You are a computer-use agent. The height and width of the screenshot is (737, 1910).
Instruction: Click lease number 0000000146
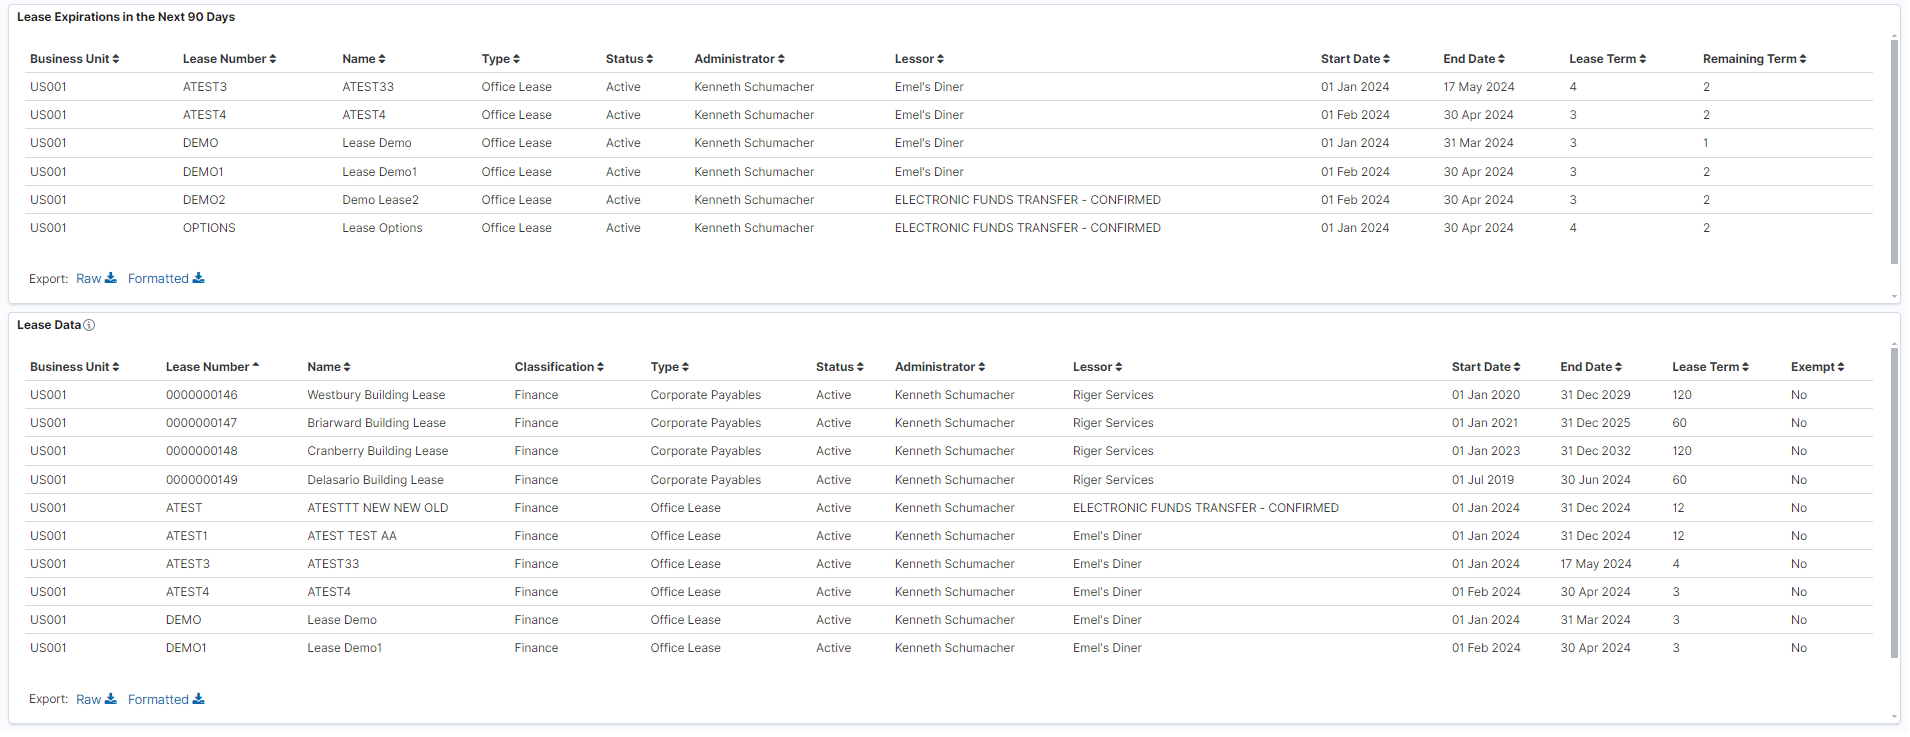tap(202, 395)
